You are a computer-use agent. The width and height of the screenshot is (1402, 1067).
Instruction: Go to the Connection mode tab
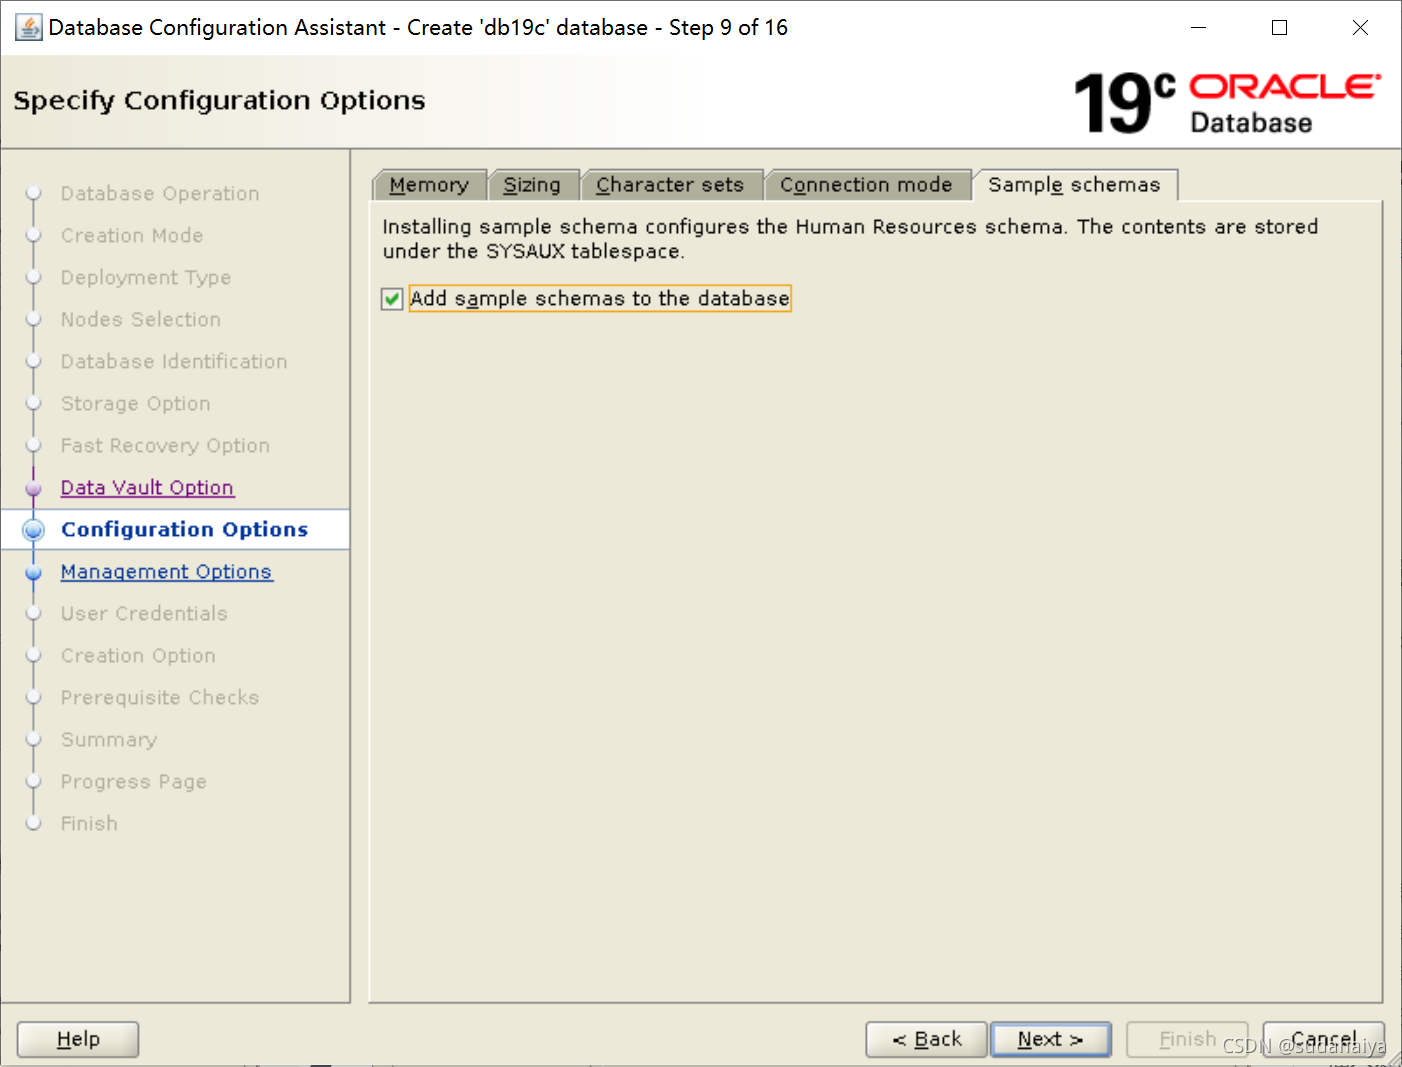[866, 185]
